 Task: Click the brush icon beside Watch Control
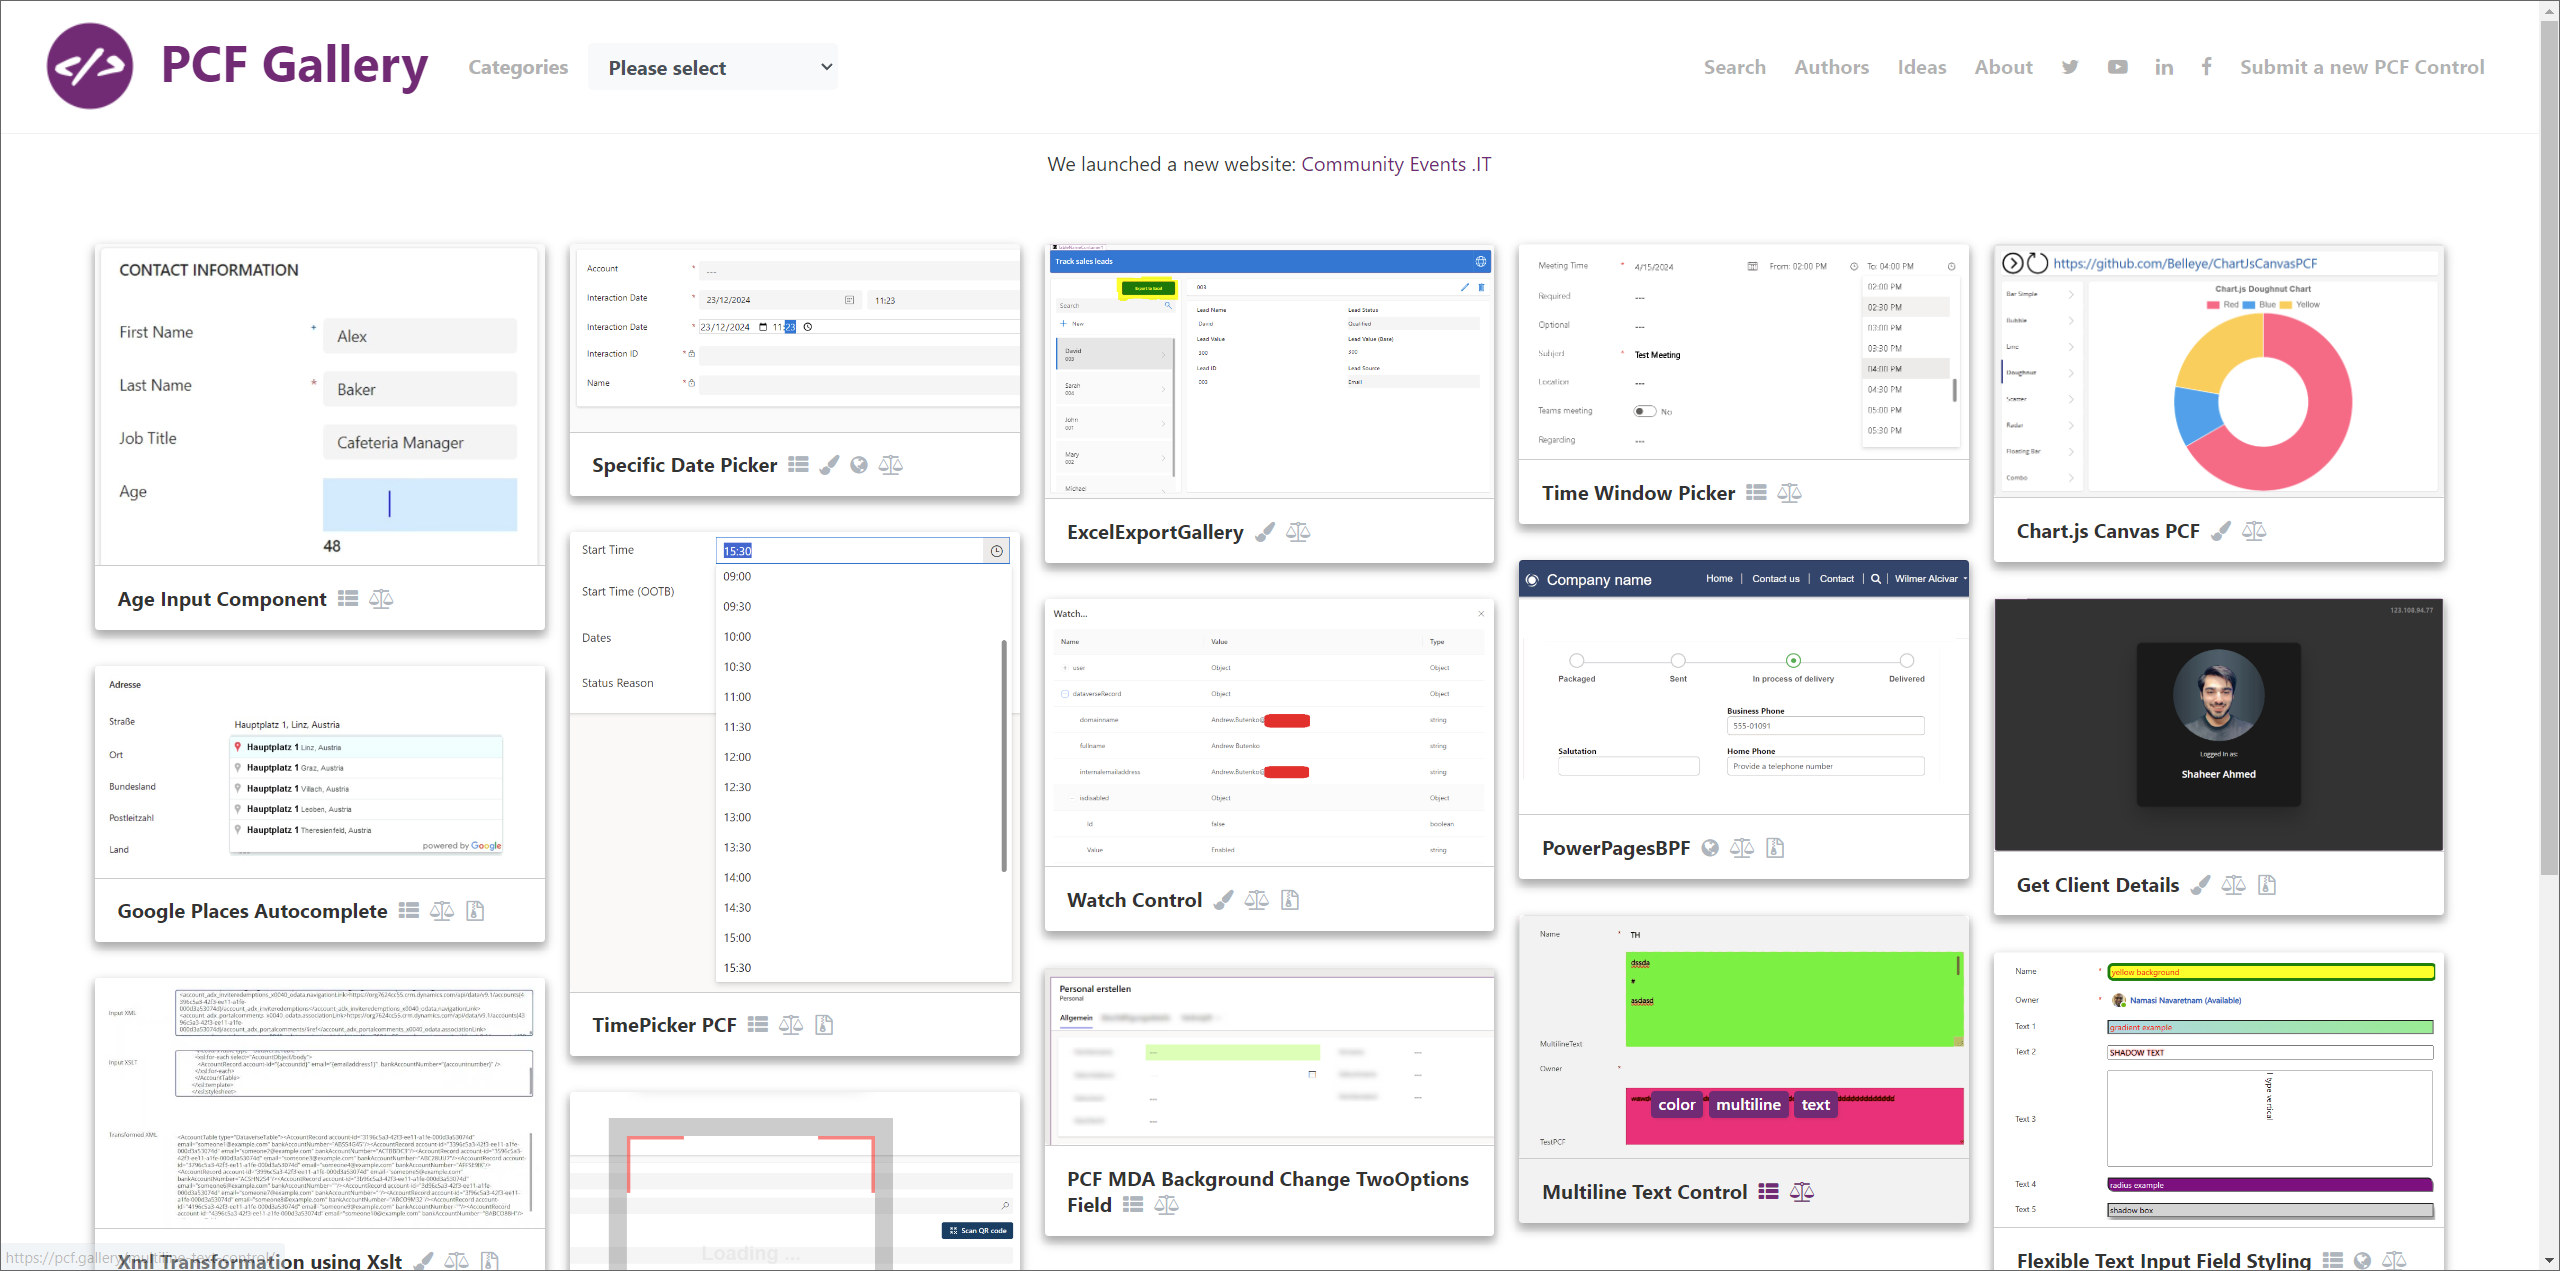1223,899
